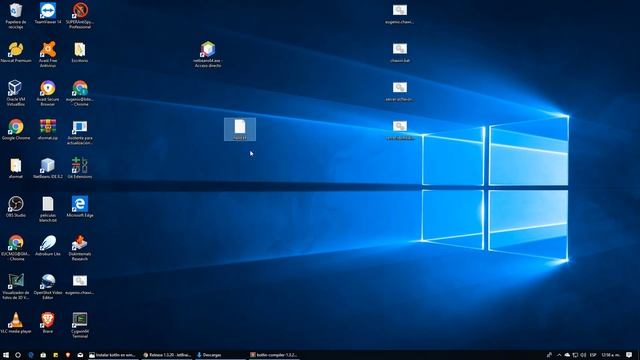Select the peliculas blanch.txt file

pyautogui.click(x=48, y=209)
